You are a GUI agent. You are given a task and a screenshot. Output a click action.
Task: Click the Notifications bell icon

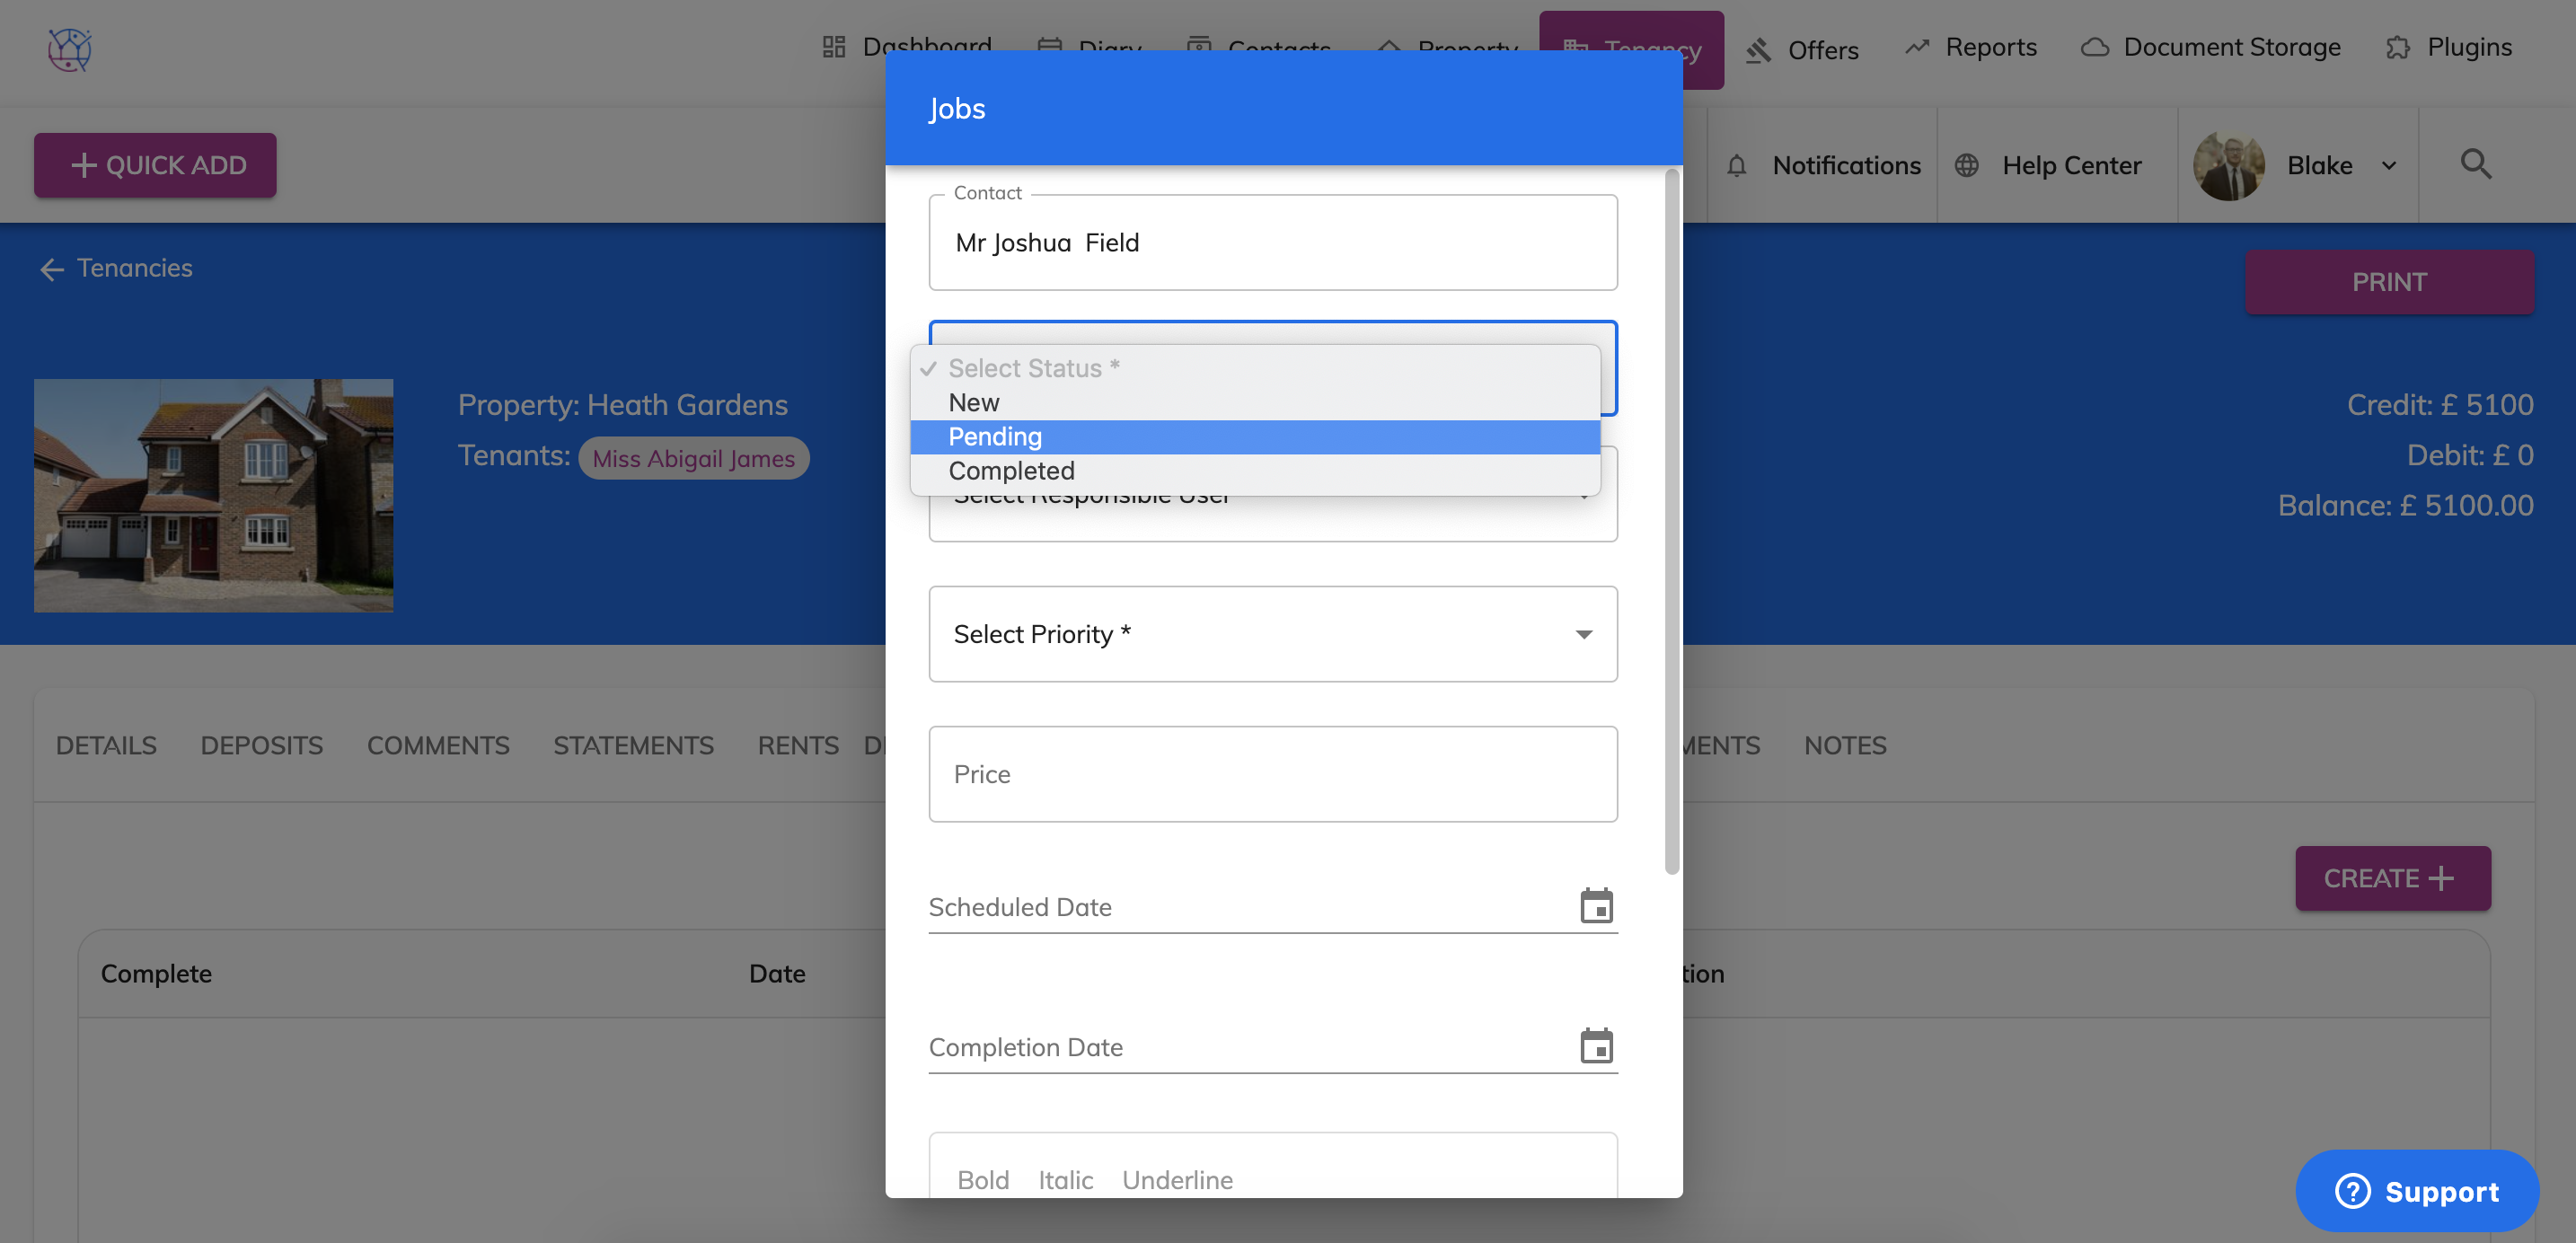1737,166
